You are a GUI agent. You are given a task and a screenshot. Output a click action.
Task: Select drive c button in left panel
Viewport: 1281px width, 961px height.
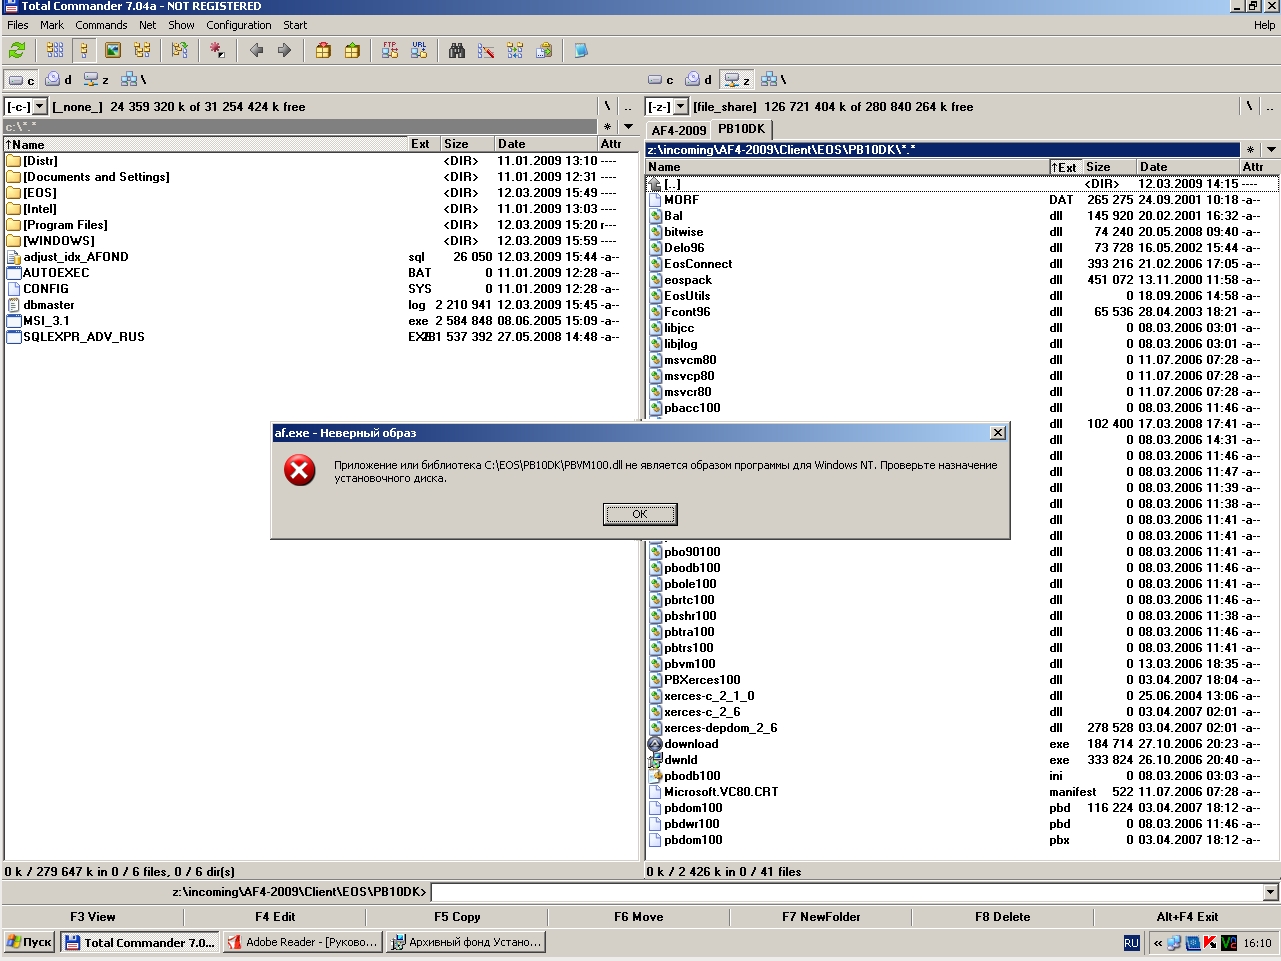[21, 80]
